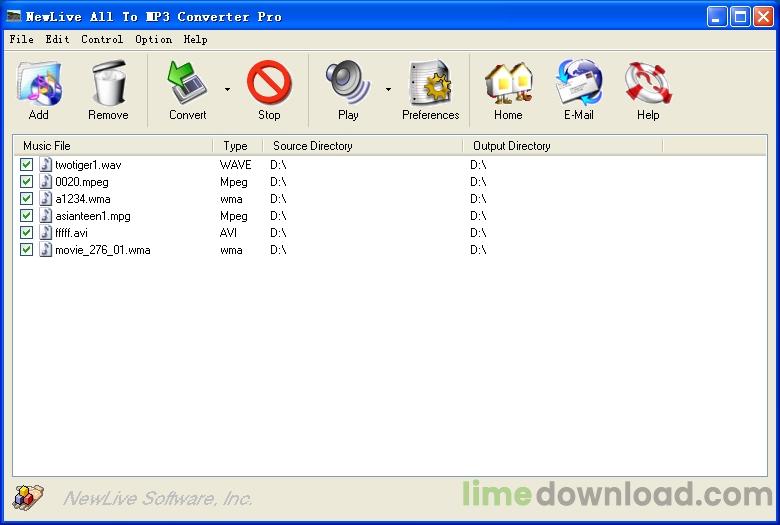Start conversion with the Convert icon
Image resolution: width=780 pixels, height=525 pixels.
pyautogui.click(x=187, y=83)
